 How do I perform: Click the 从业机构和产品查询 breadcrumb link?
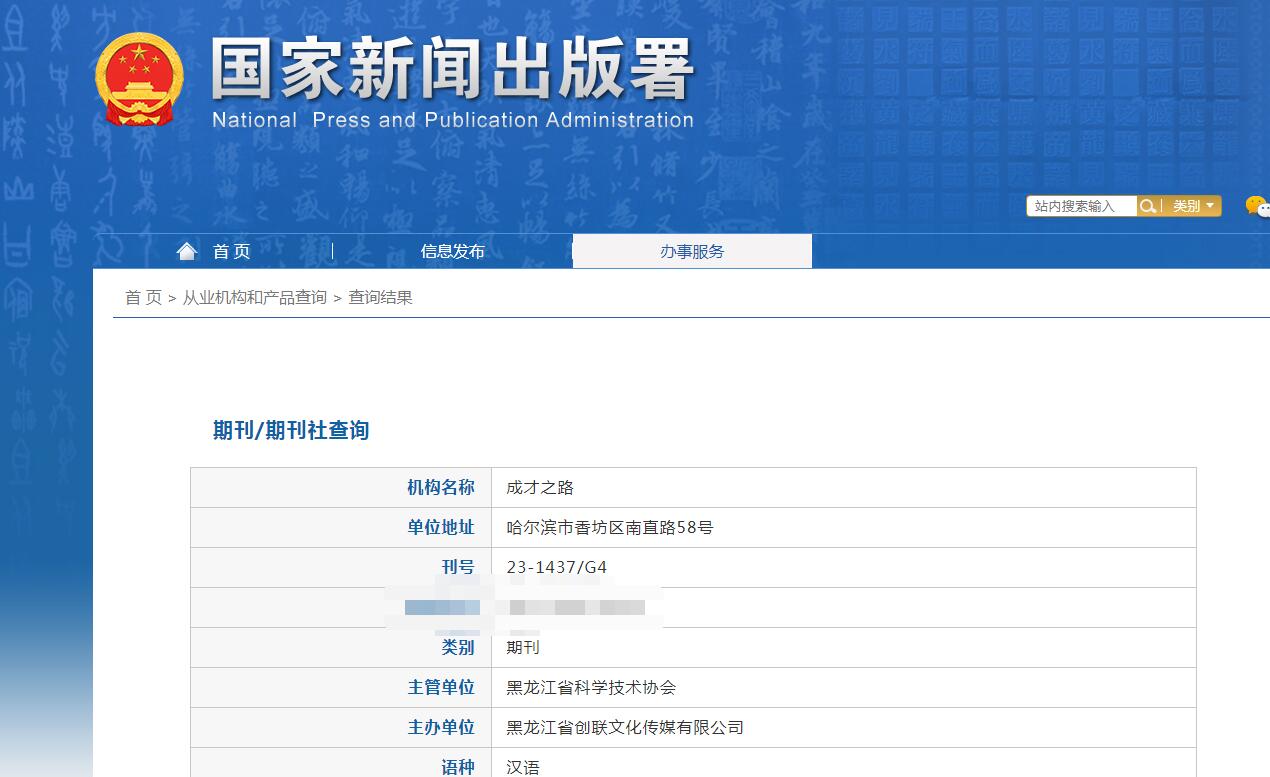[x=253, y=296]
